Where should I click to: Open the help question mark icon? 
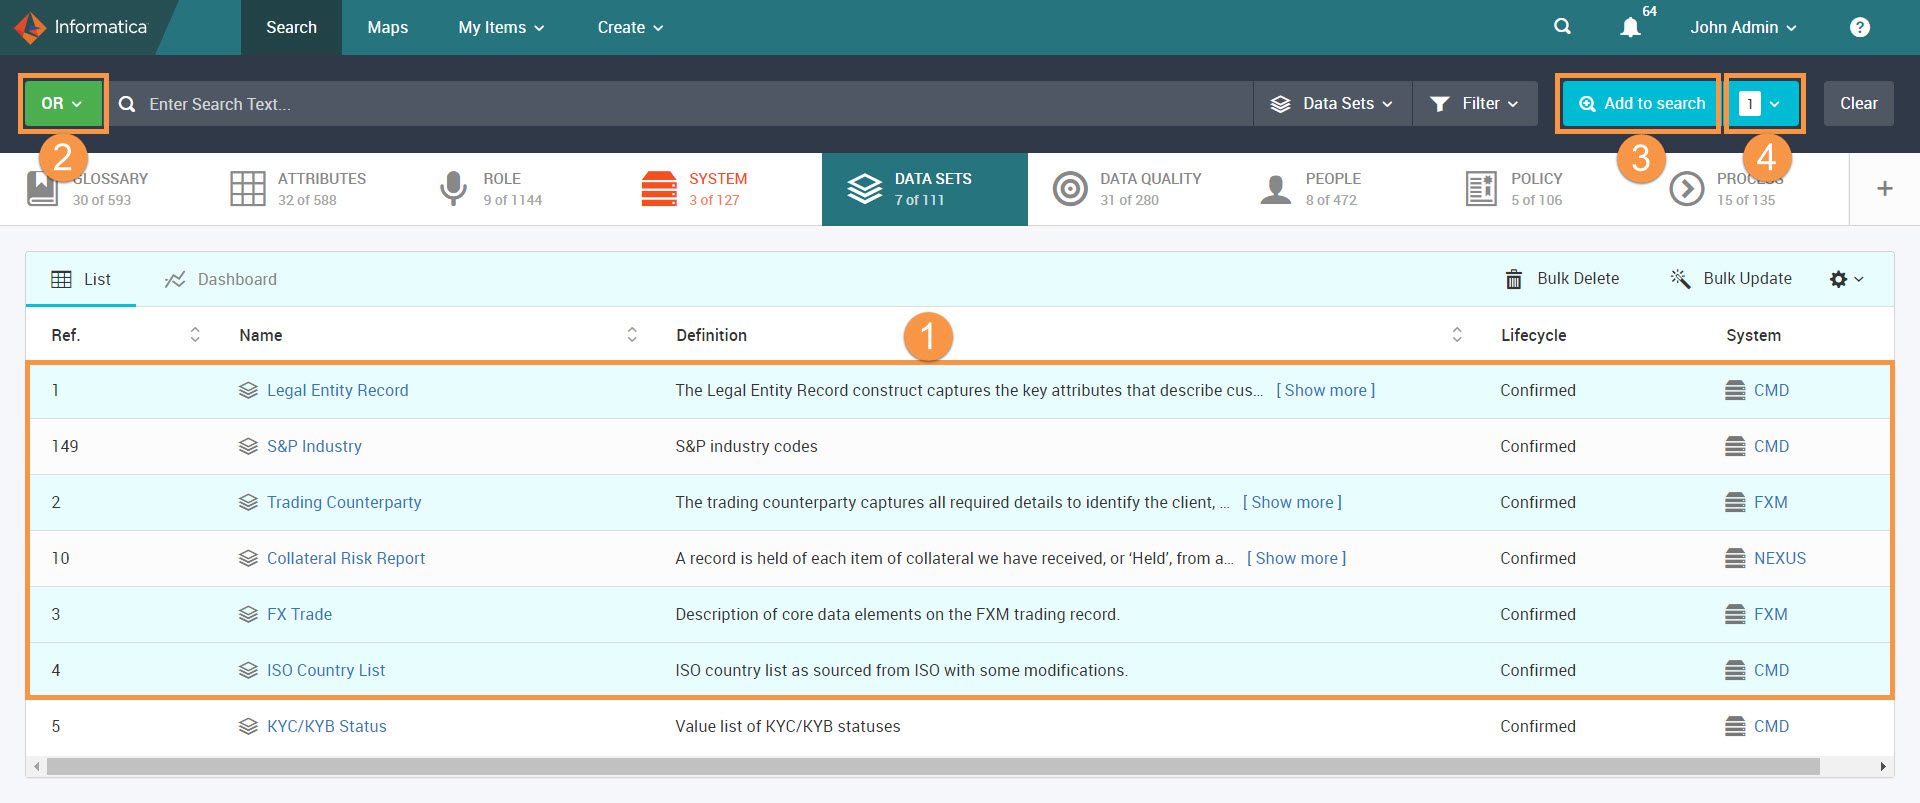[x=1859, y=27]
